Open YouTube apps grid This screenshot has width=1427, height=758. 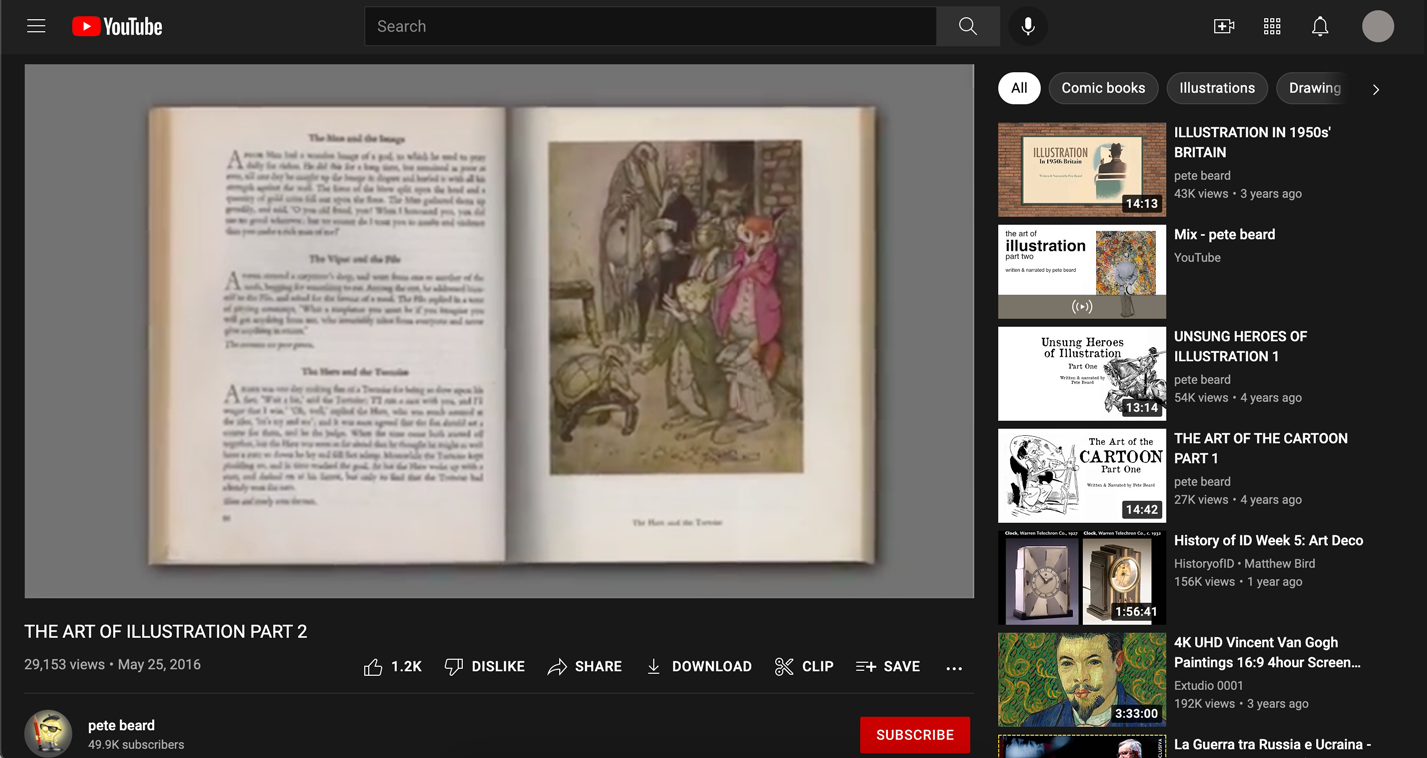tap(1272, 27)
